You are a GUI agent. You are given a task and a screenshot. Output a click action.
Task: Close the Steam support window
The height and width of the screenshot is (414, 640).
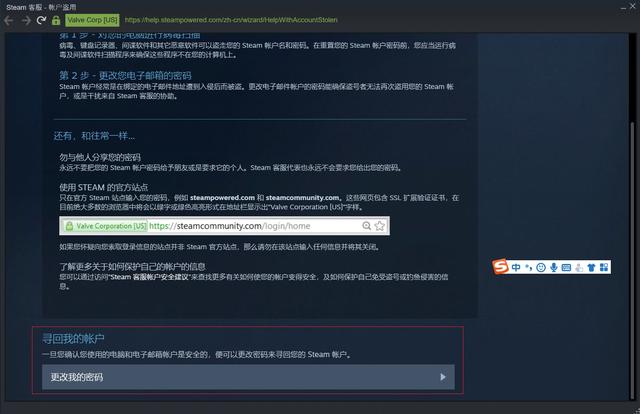633,6
